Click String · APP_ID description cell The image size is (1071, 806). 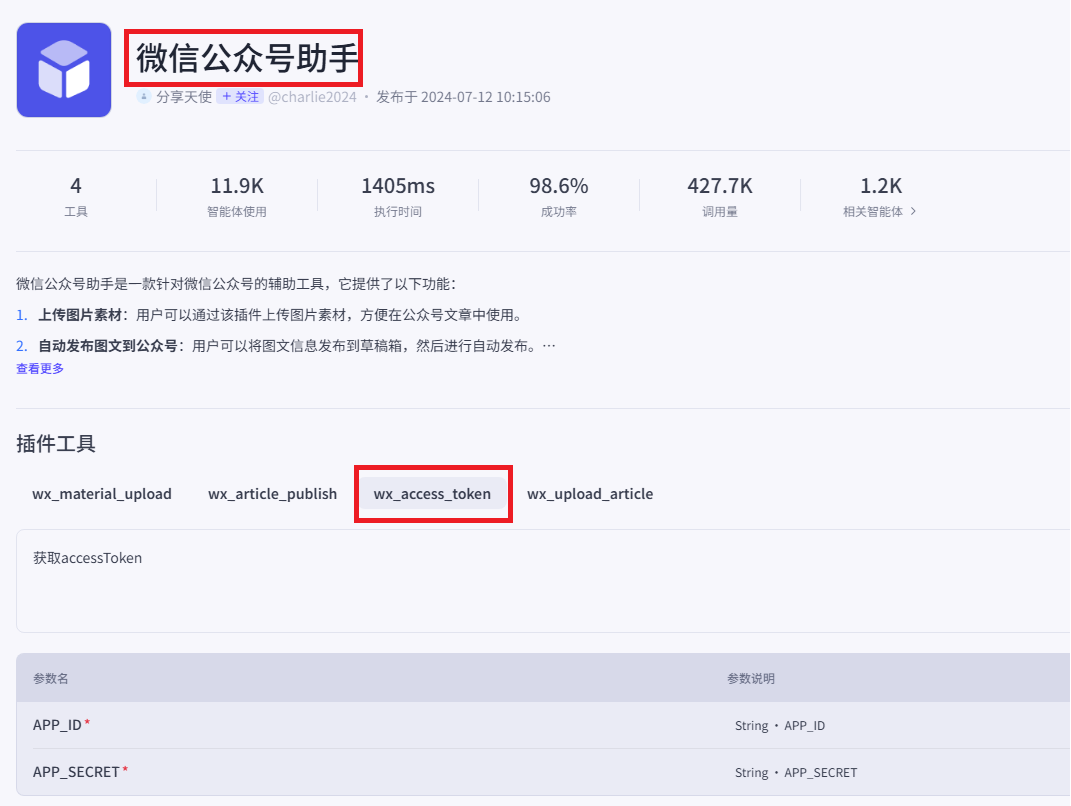click(780, 725)
